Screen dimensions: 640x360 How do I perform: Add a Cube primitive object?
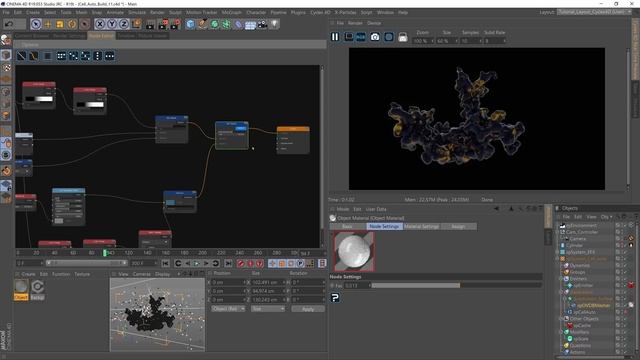pyautogui.click(x=190, y=24)
